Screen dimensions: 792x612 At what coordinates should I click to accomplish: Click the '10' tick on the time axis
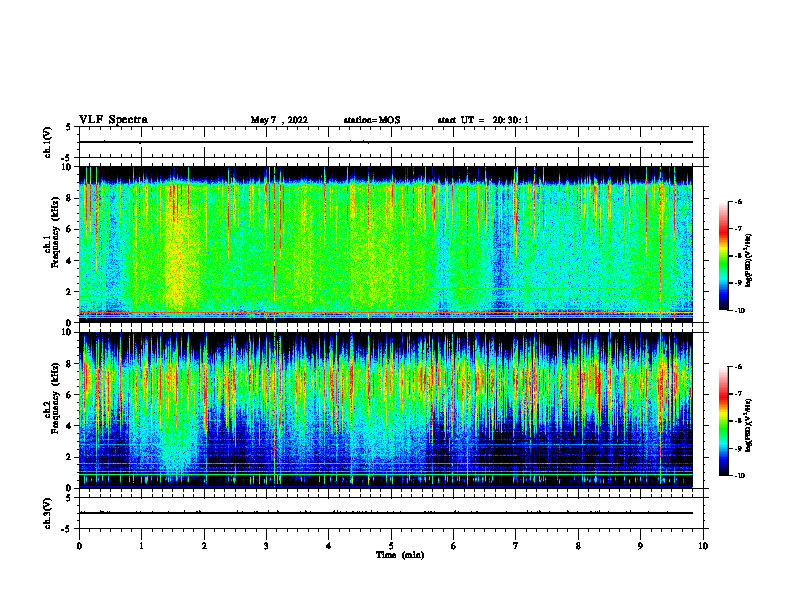703,546
